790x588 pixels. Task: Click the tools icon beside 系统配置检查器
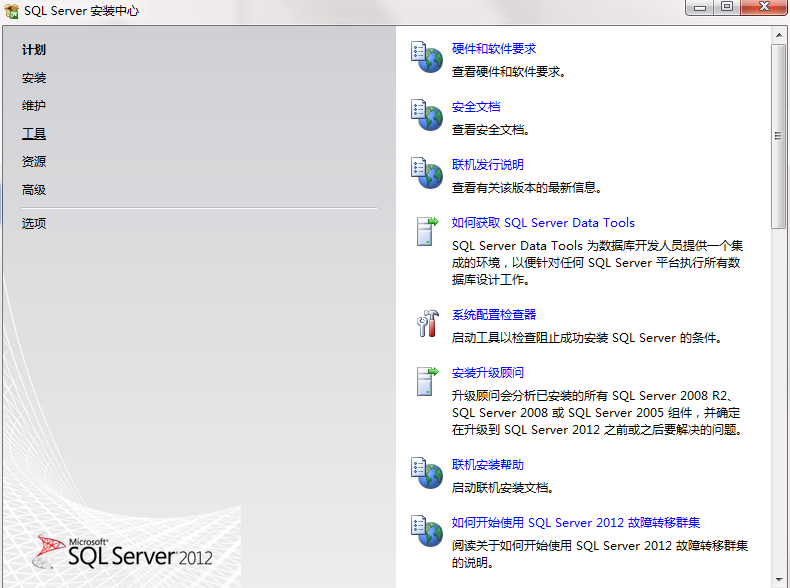tap(427, 323)
